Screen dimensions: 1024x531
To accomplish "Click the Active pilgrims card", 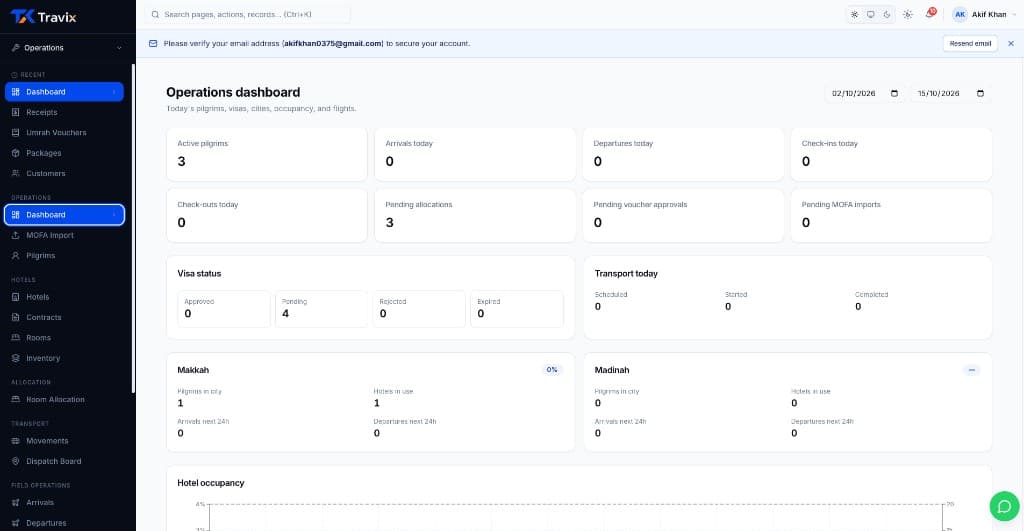I will click(266, 154).
